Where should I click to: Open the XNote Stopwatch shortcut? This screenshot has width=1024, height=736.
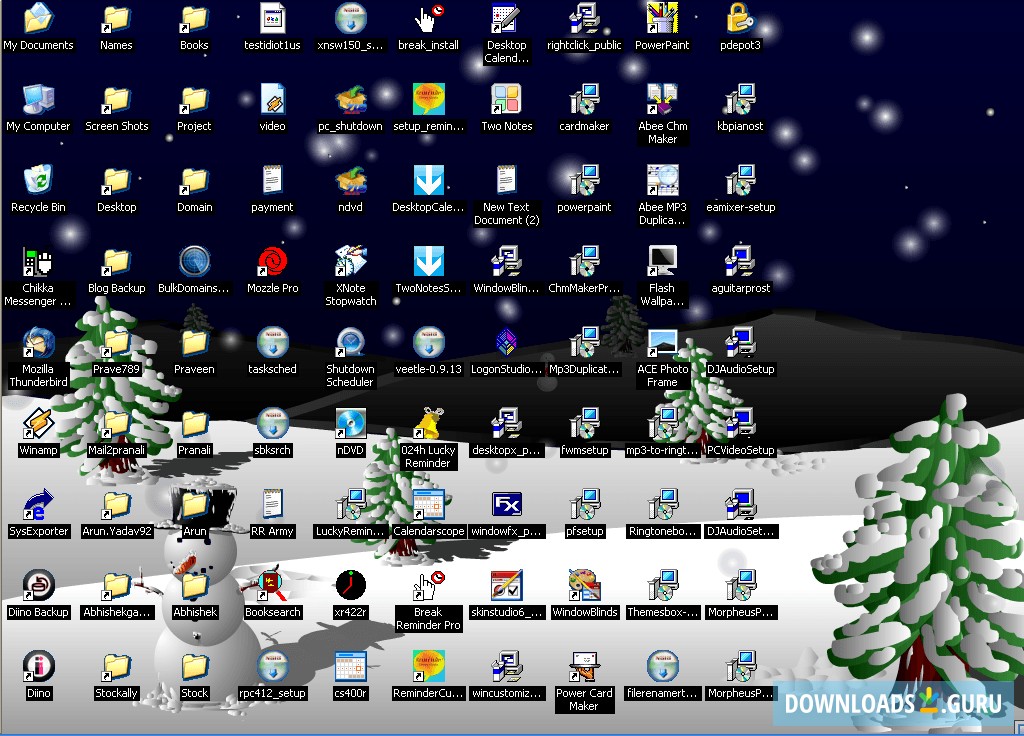pos(351,261)
